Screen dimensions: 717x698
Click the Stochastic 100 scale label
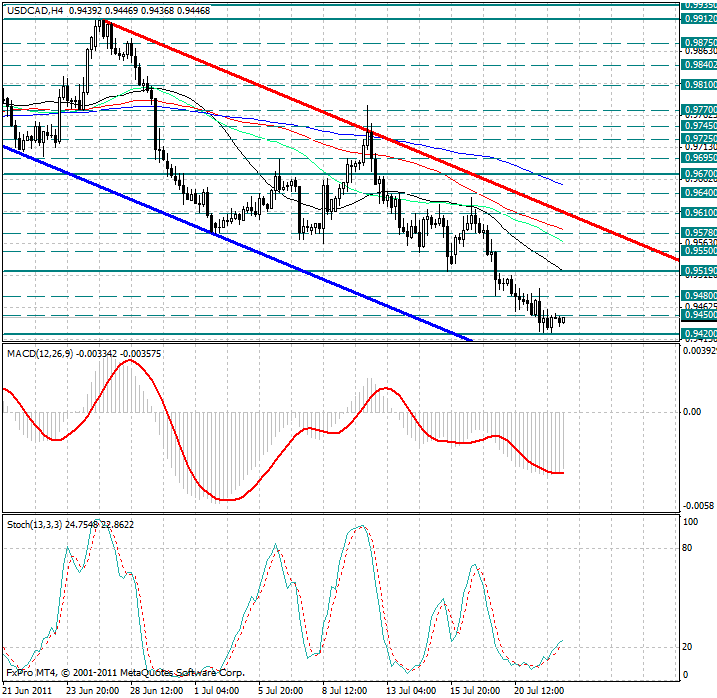pos(690,522)
